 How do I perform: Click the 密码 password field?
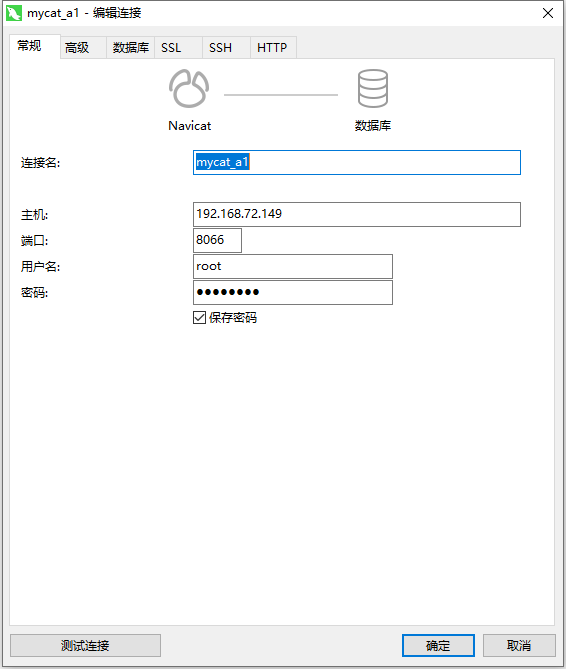(293, 292)
